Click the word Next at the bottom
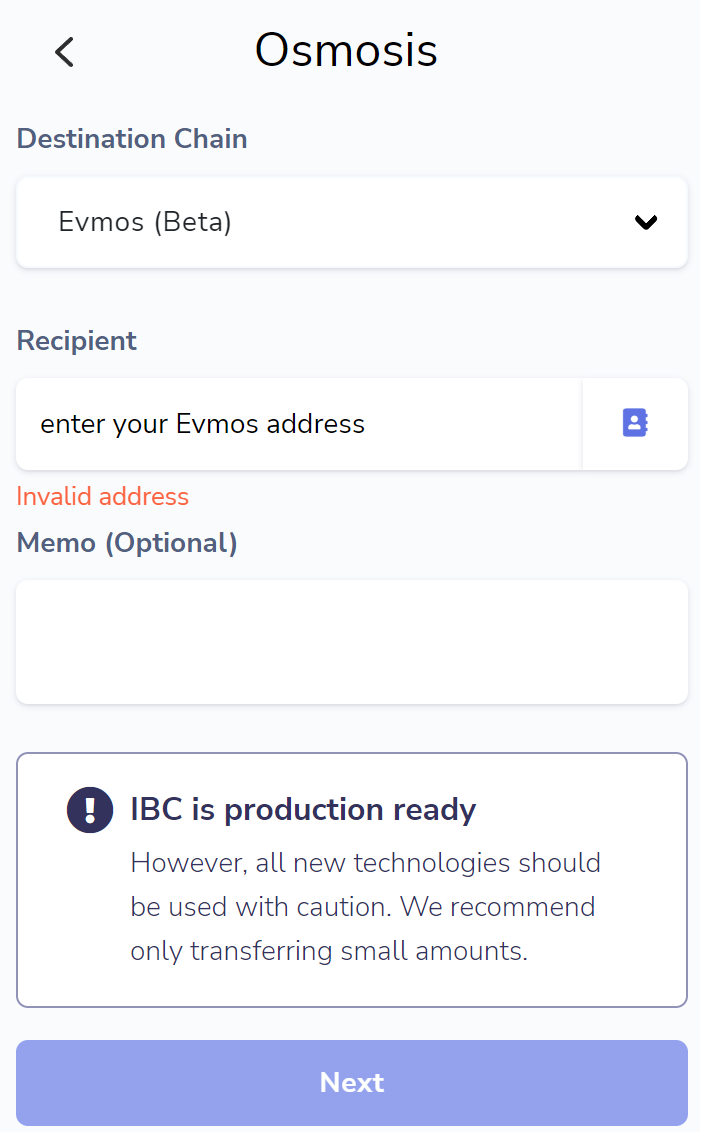Image resolution: width=711 pixels, height=1133 pixels. pyautogui.click(x=352, y=1082)
